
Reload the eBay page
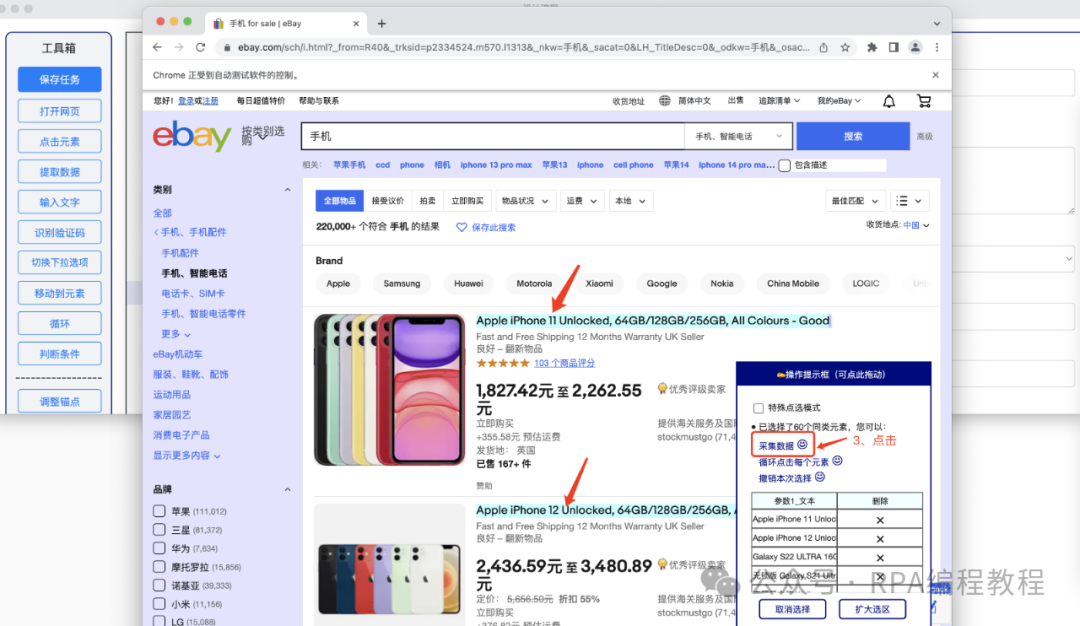click(x=200, y=48)
